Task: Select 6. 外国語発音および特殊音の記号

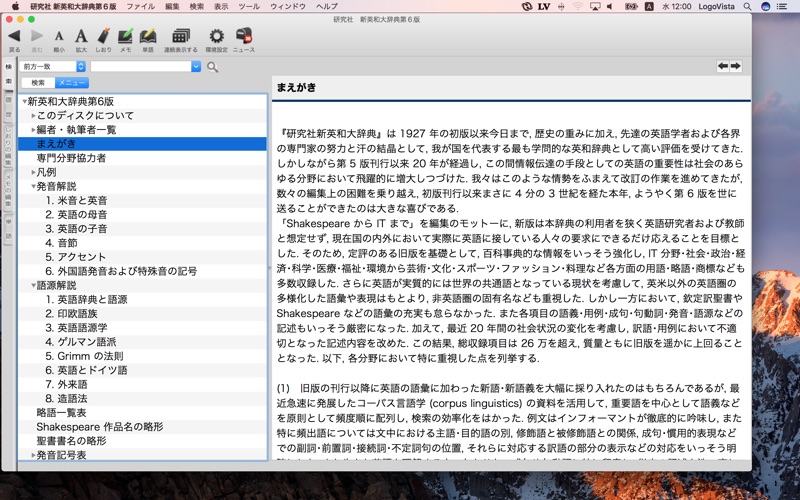Action: coord(142,271)
